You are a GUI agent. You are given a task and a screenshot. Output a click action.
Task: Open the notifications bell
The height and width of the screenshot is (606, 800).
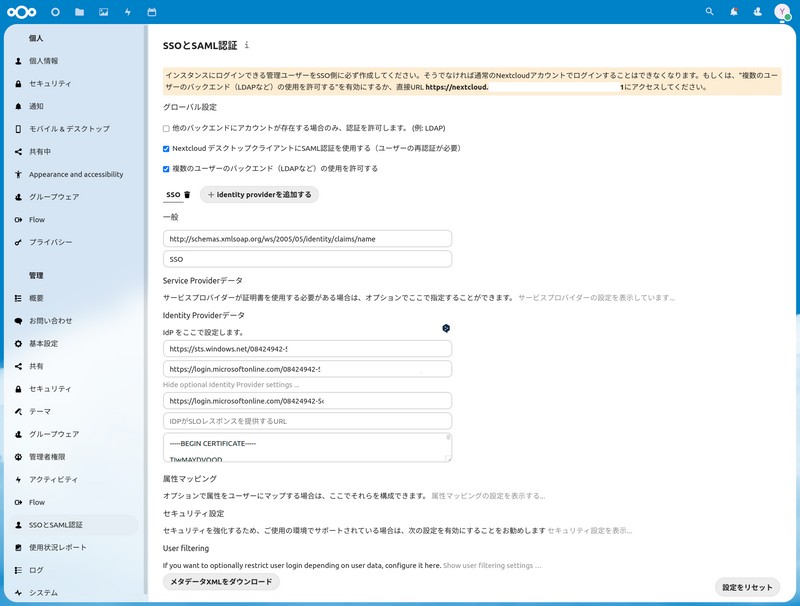734,12
